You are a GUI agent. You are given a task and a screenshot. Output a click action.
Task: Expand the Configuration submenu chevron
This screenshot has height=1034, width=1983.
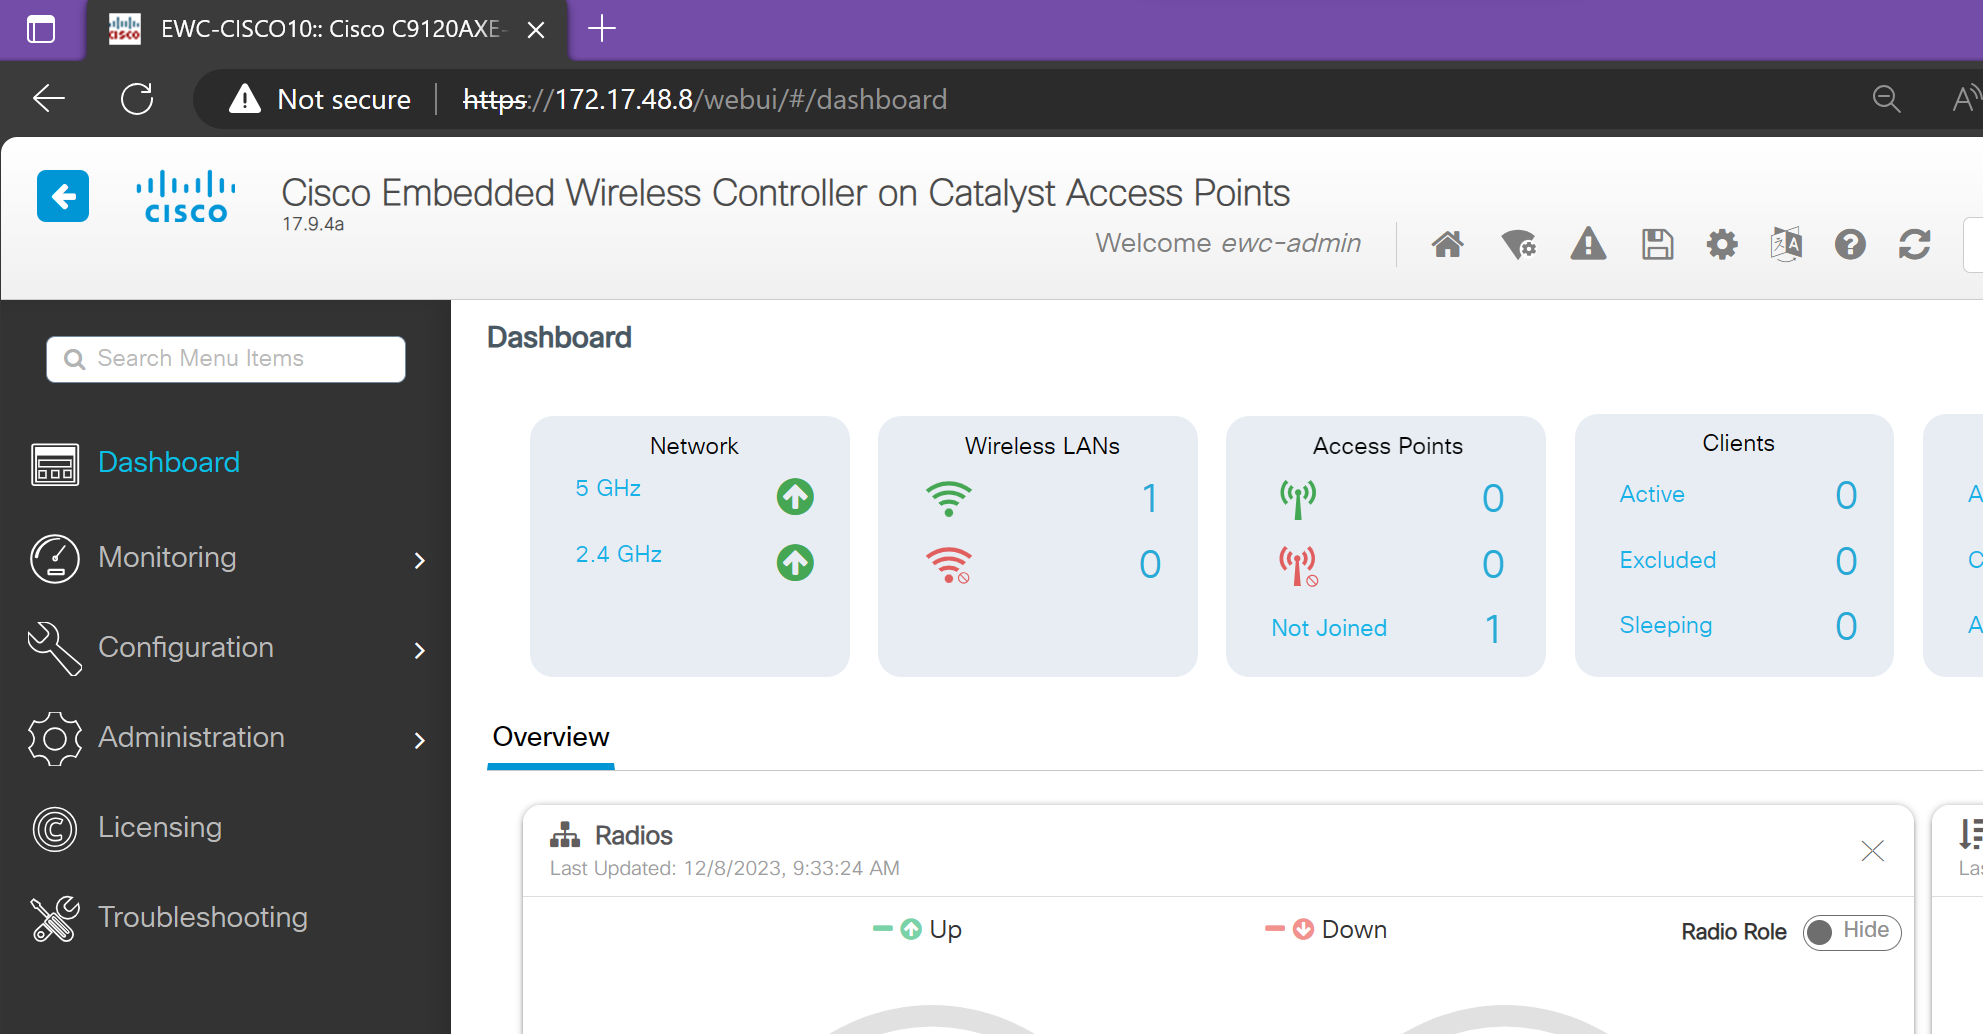coord(420,650)
